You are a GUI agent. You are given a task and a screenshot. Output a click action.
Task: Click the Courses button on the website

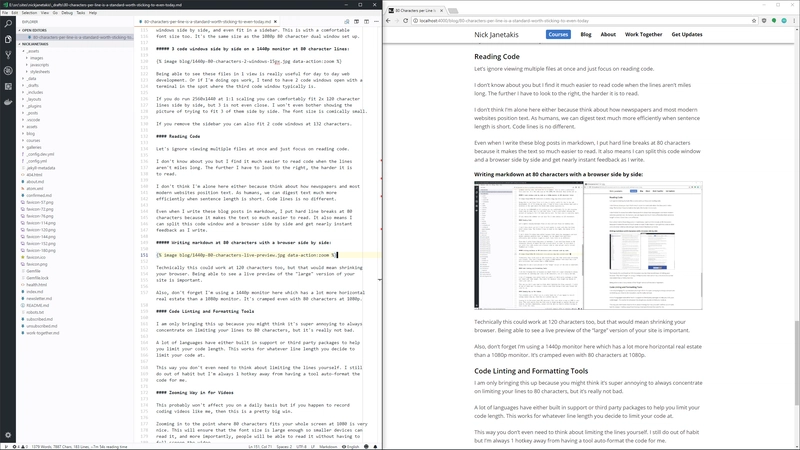[x=558, y=34]
